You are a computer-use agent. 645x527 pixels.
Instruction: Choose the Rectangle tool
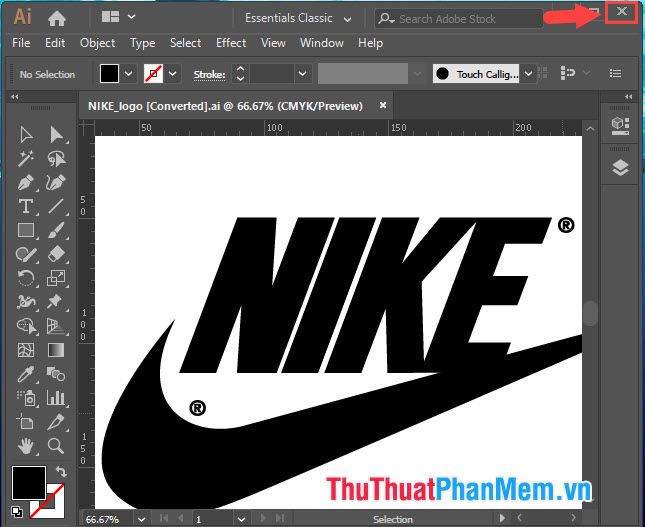(26, 230)
